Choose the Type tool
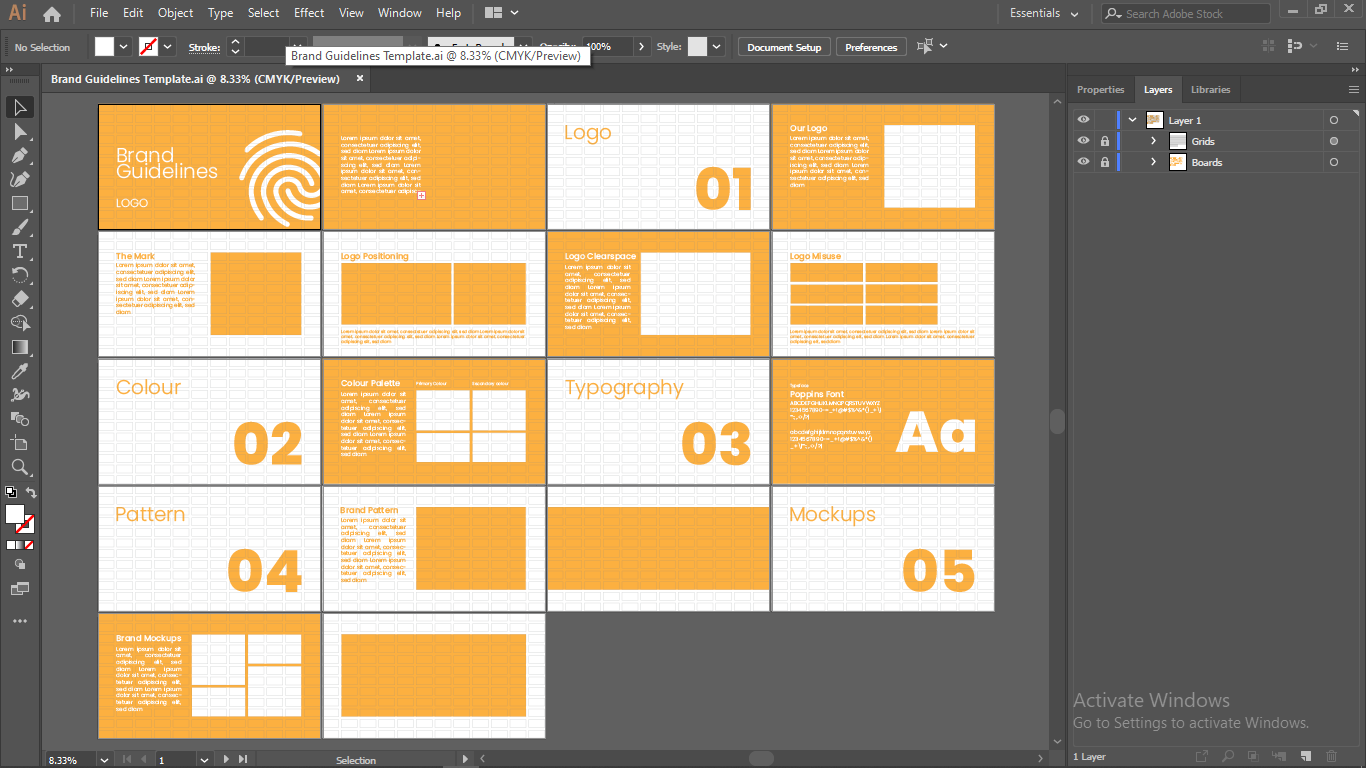Image resolution: width=1366 pixels, height=768 pixels. [x=19, y=251]
